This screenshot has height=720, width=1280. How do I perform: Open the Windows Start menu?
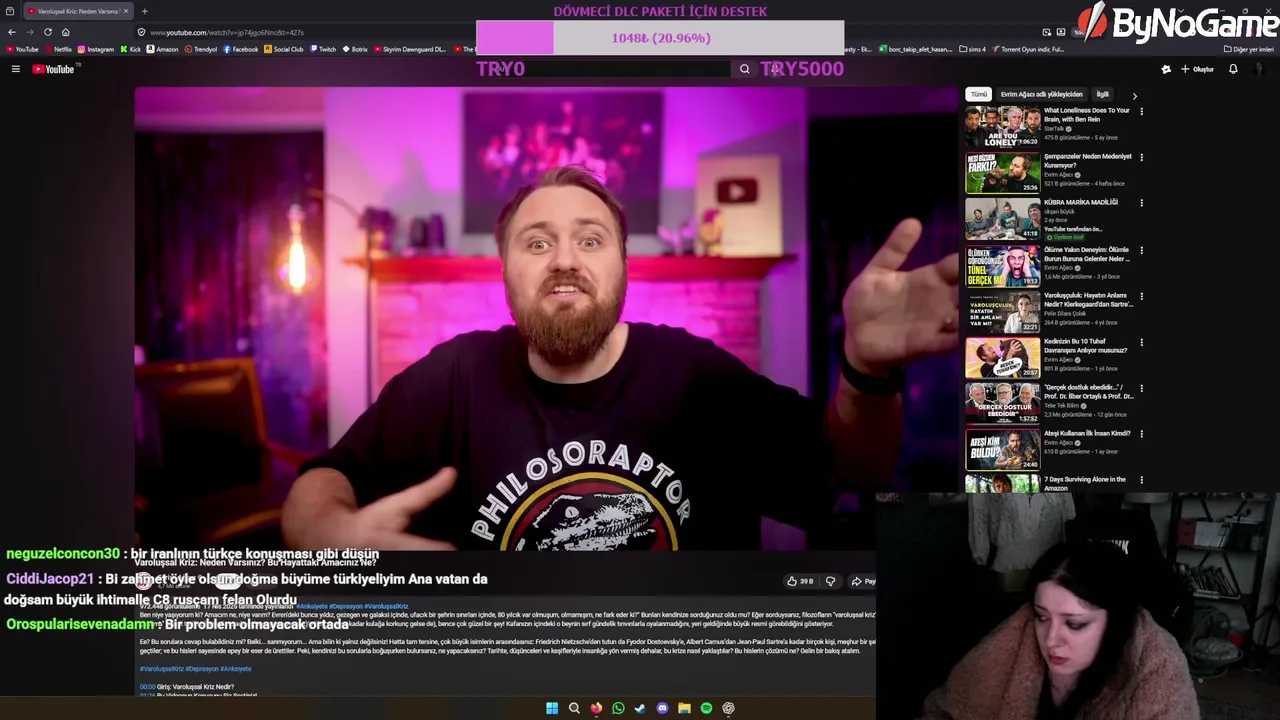552,708
